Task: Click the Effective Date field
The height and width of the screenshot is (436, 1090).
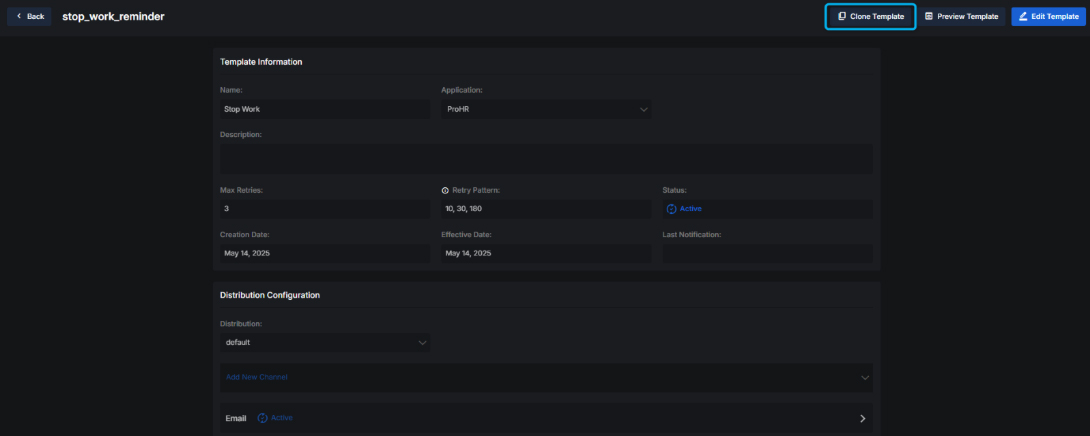Action: [546, 254]
